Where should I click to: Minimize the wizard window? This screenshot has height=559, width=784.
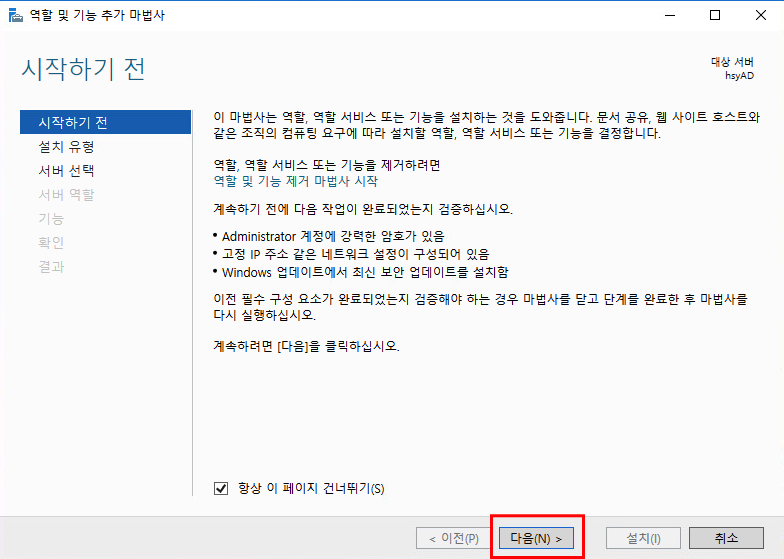coord(670,16)
